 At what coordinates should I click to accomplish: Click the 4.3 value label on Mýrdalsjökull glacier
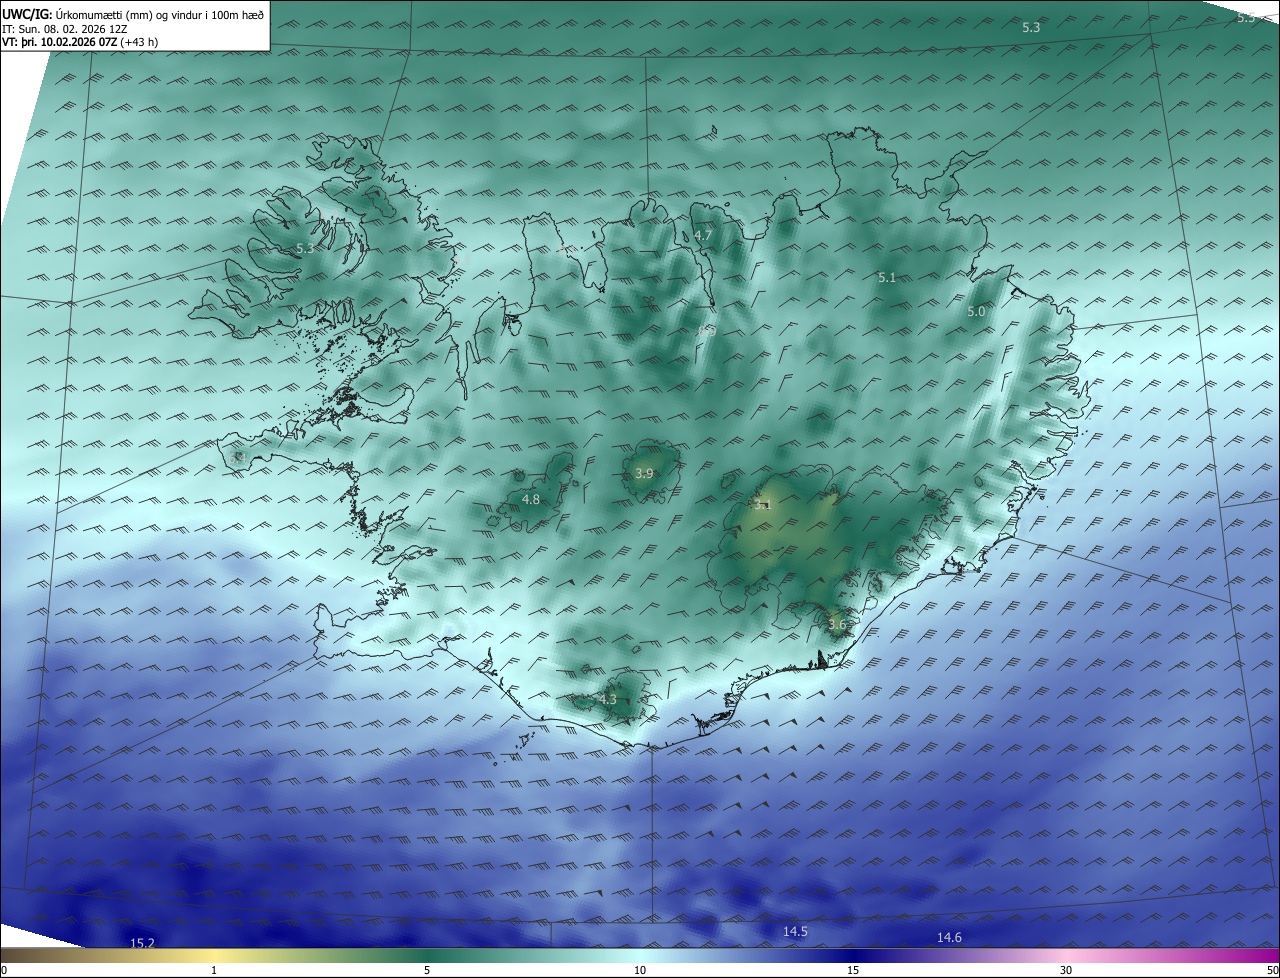pyautogui.click(x=608, y=699)
